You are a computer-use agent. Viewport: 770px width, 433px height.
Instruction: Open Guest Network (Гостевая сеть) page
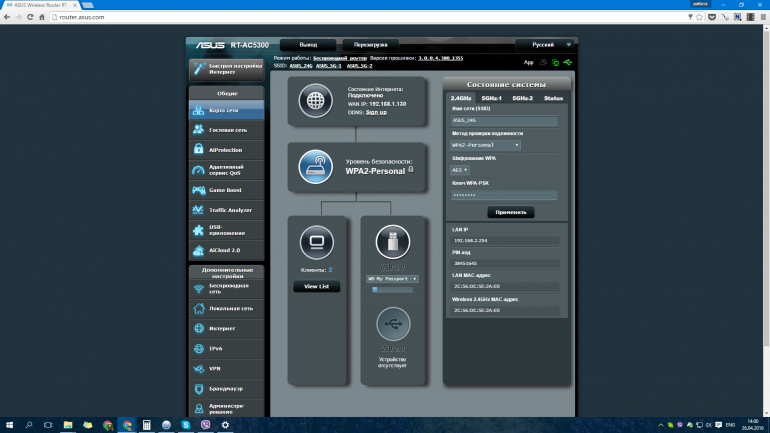pos(226,130)
